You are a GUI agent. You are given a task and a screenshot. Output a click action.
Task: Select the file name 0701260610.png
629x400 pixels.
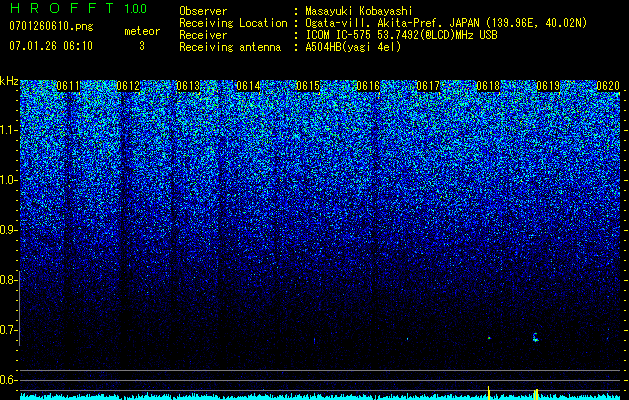51,27
